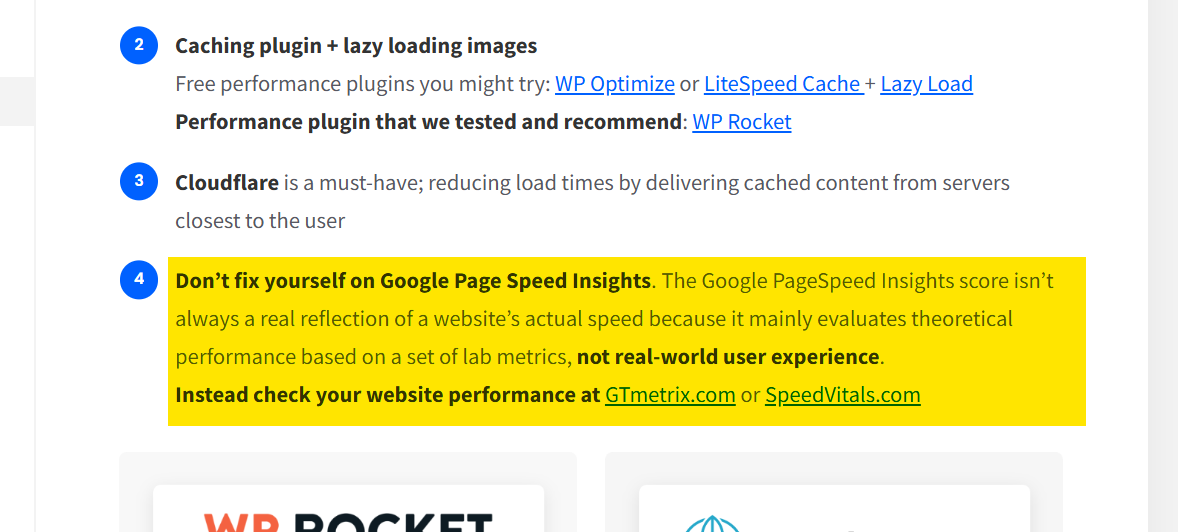Click the WP Rocket logo image
Image resolution: width=1178 pixels, height=532 pixels.
tap(349, 522)
